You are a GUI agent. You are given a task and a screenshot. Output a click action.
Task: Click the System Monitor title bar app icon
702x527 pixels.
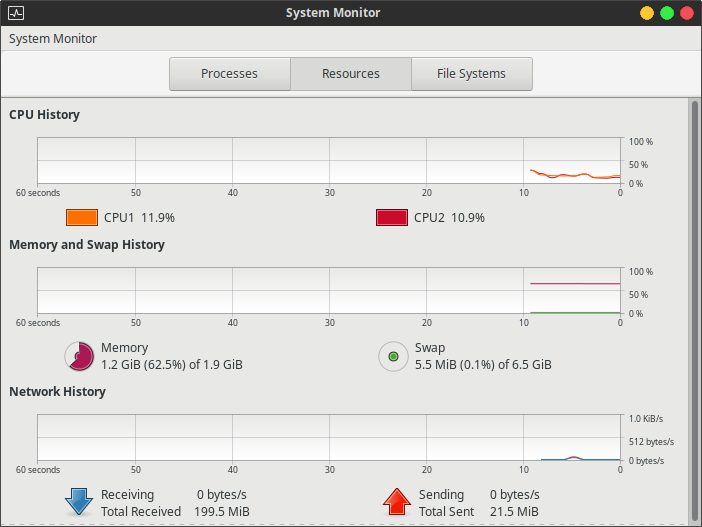click(x=16, y=13)
